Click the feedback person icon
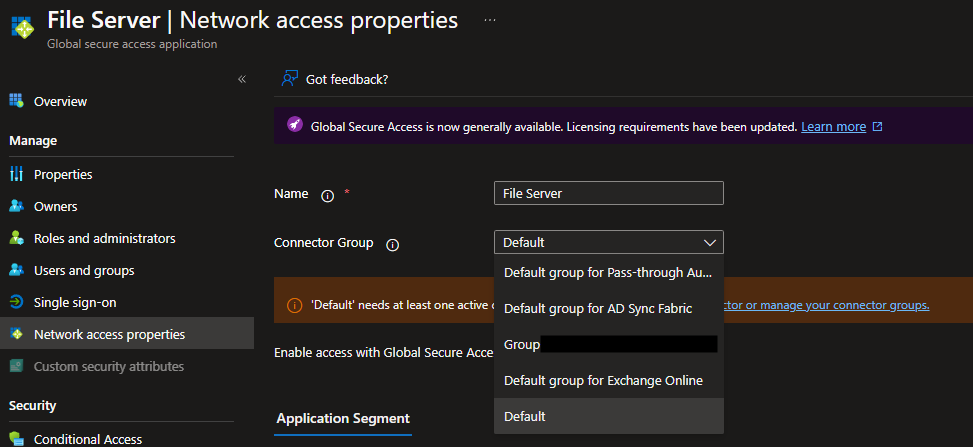 pos(290,79)
